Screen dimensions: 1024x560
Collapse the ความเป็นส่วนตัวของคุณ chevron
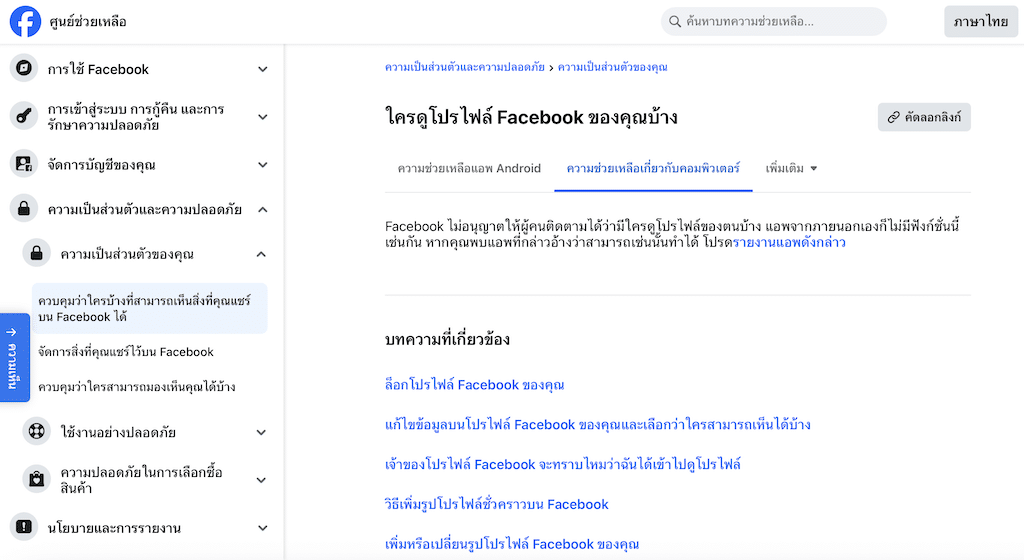point(261,254)
